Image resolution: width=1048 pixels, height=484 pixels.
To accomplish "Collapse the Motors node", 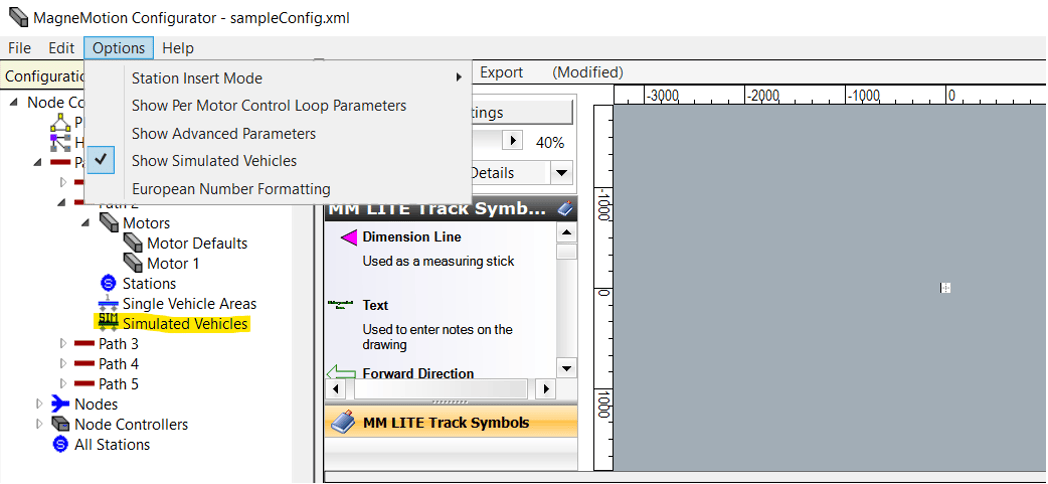I will tap(86, 223).
